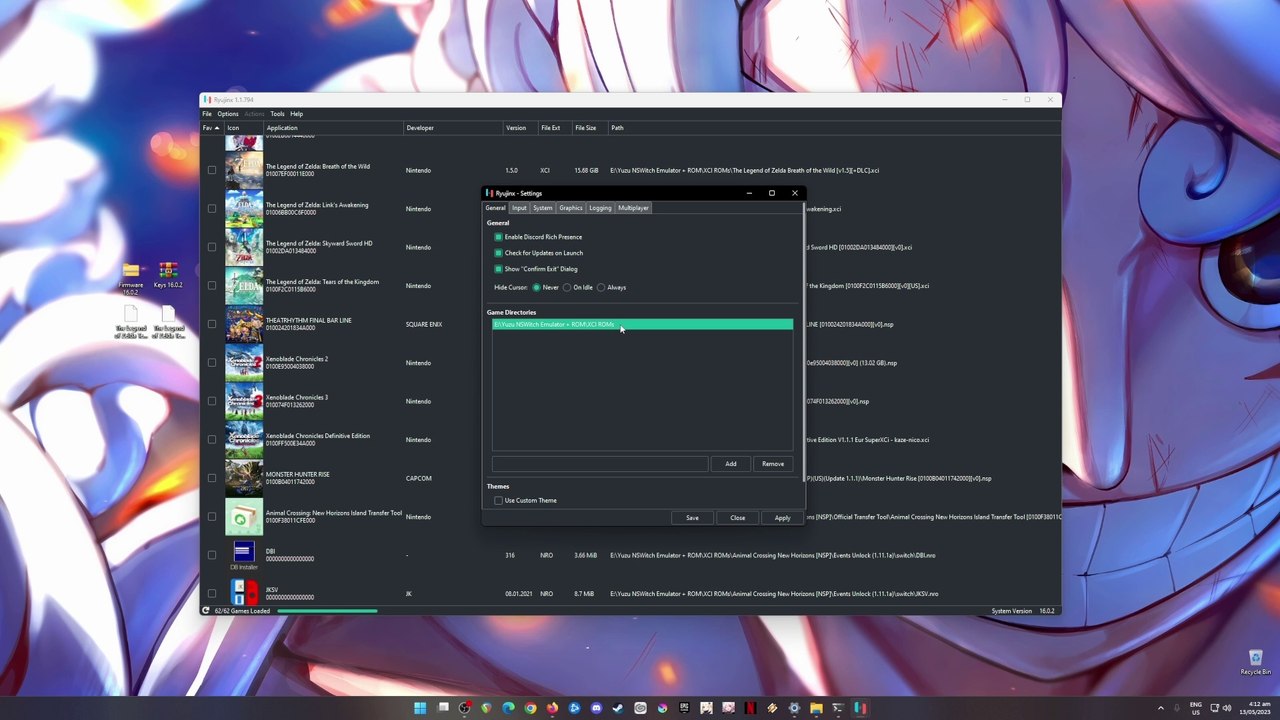Click Tears of the Kingdom cover icon
The image size is (1280, 720).
point(243,286)
